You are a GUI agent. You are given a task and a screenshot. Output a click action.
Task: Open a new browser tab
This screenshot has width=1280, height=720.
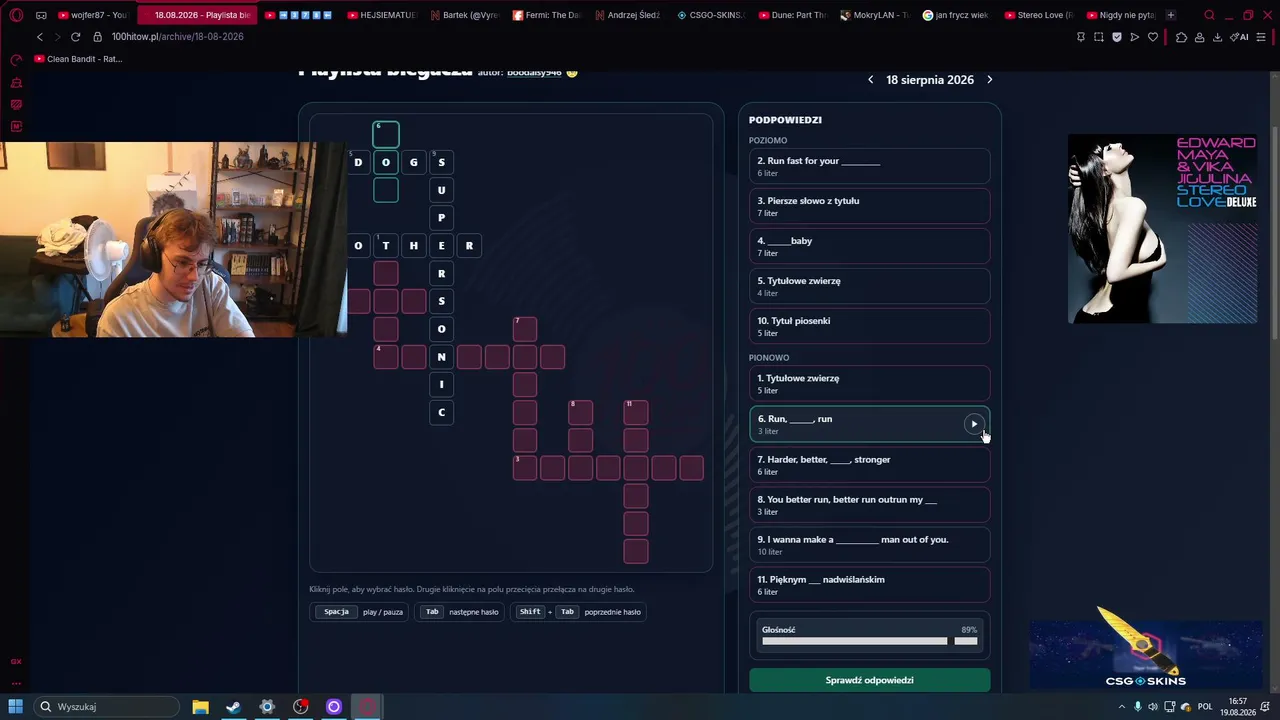(x=1171, y=15)
